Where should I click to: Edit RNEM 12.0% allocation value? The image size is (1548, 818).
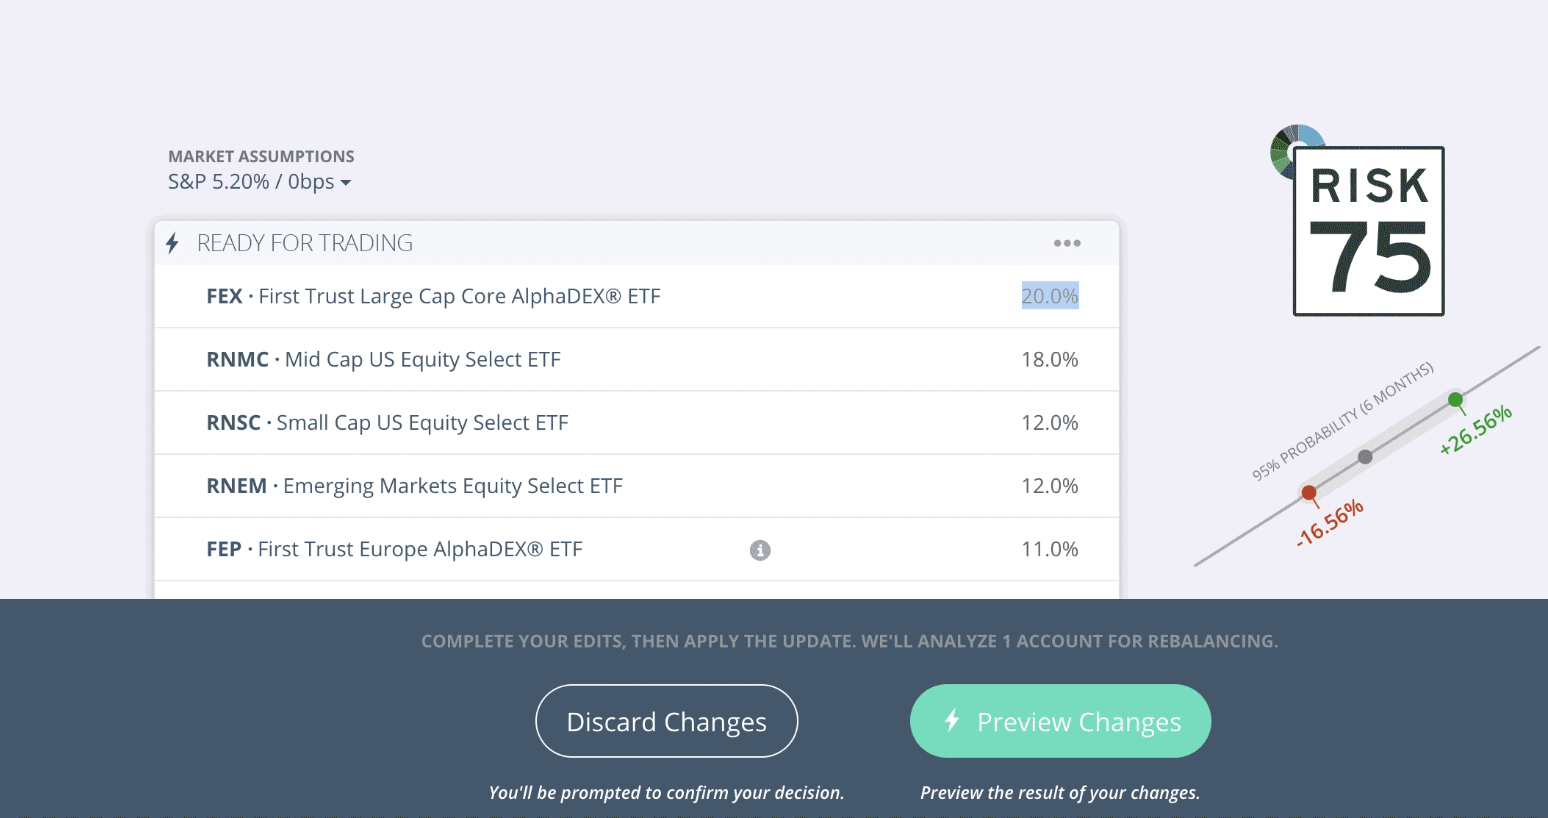coord(1049,486)
